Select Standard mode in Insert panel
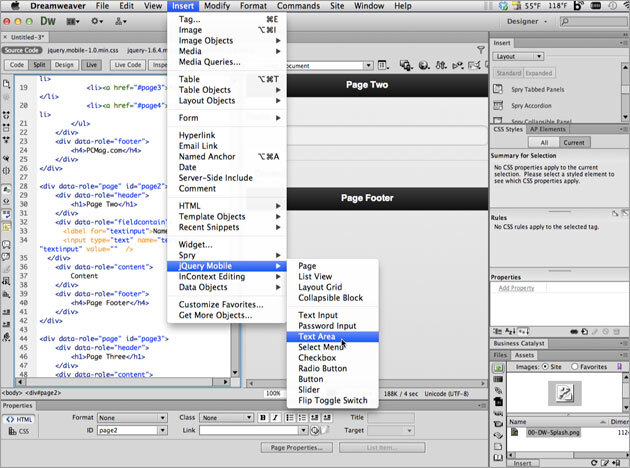The height and width of the screenshot is (468, 630). (x=508, y=73)
